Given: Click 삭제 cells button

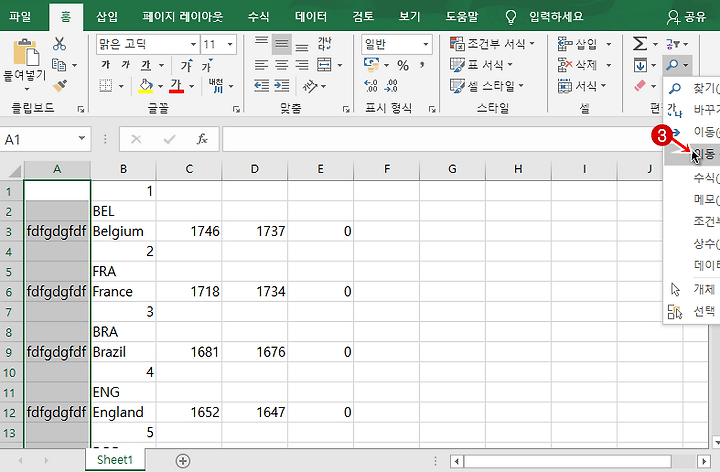Looking at the screenshot, I should [578, 65].
